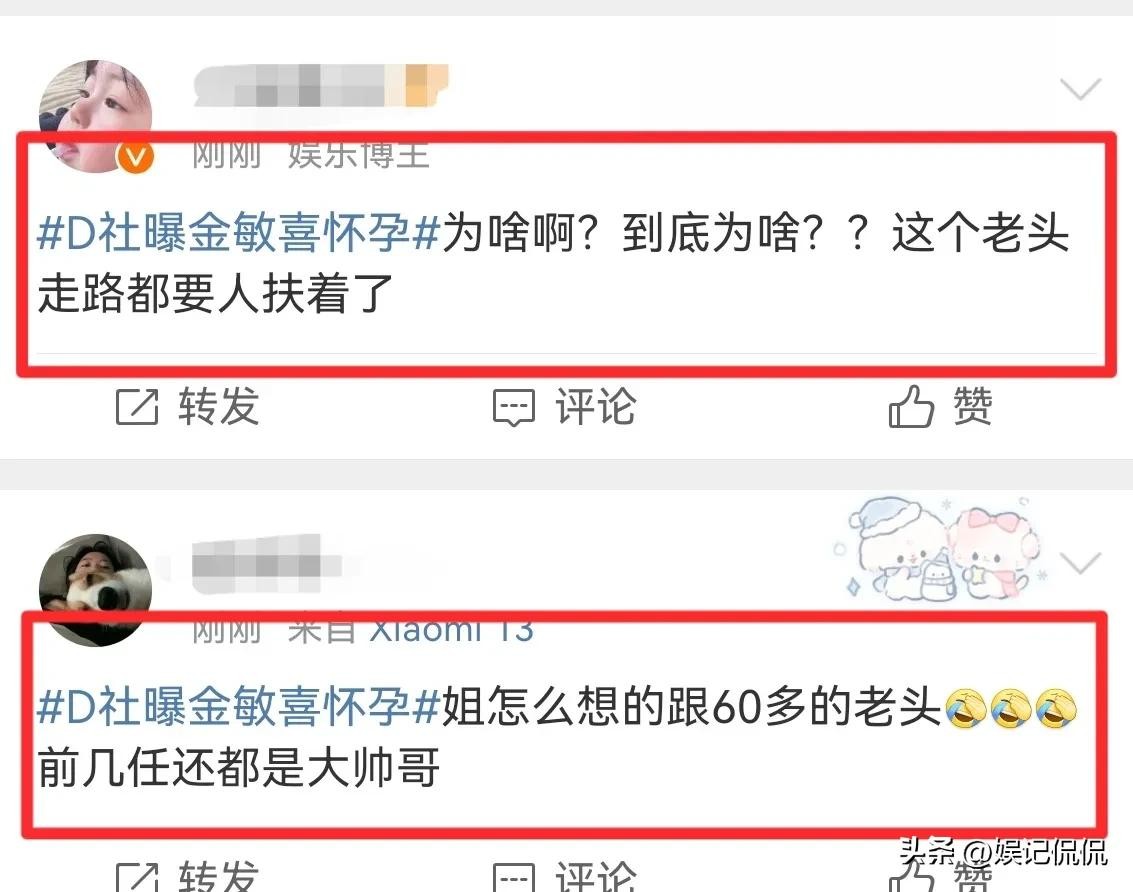Tap 赞 label on first post

pyautogui.click(x=973, y=406)
